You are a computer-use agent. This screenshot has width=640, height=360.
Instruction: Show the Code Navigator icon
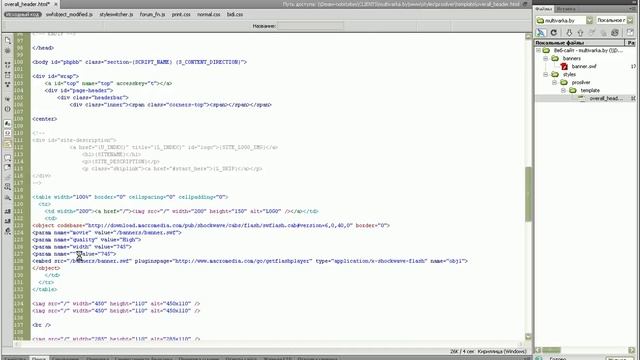point(8,51)
